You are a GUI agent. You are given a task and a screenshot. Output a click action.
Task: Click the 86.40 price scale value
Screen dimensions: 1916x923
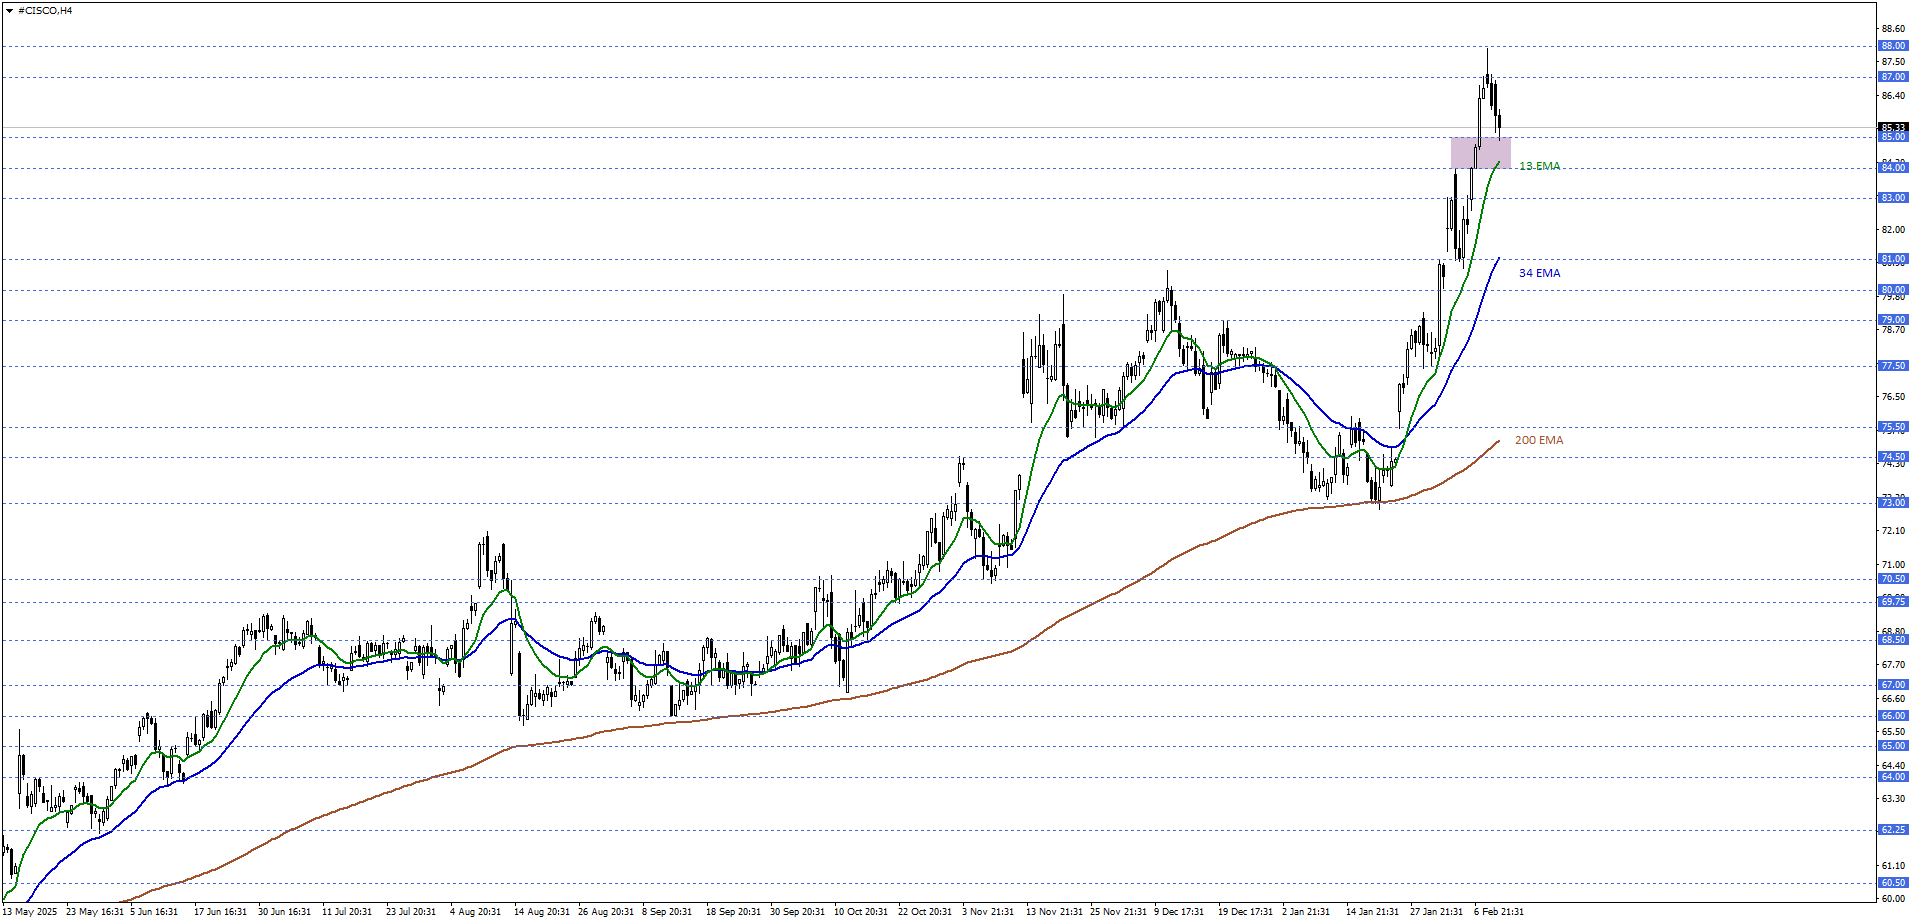[x=1893, y=96]
